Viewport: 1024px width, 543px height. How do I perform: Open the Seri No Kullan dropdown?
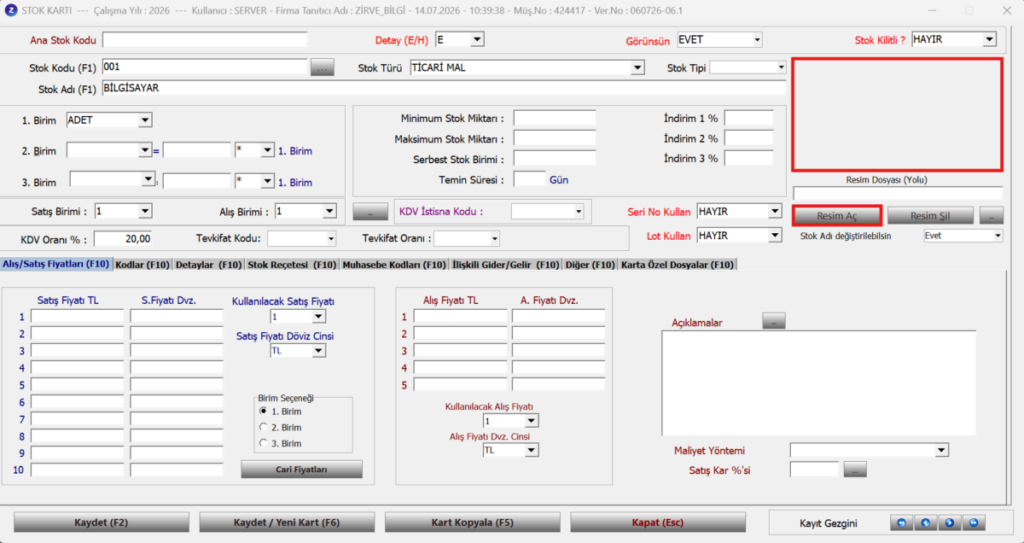click(x=775, y=212)
